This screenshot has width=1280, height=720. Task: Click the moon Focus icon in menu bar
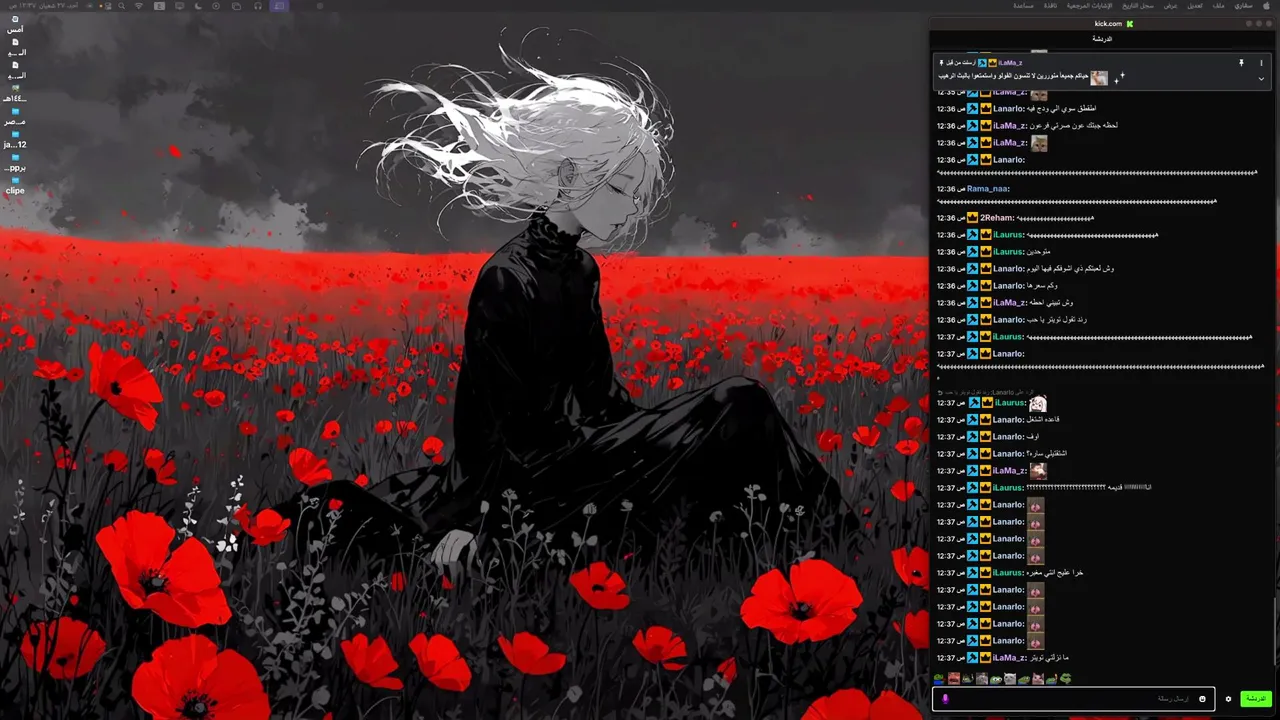point(198,6)
